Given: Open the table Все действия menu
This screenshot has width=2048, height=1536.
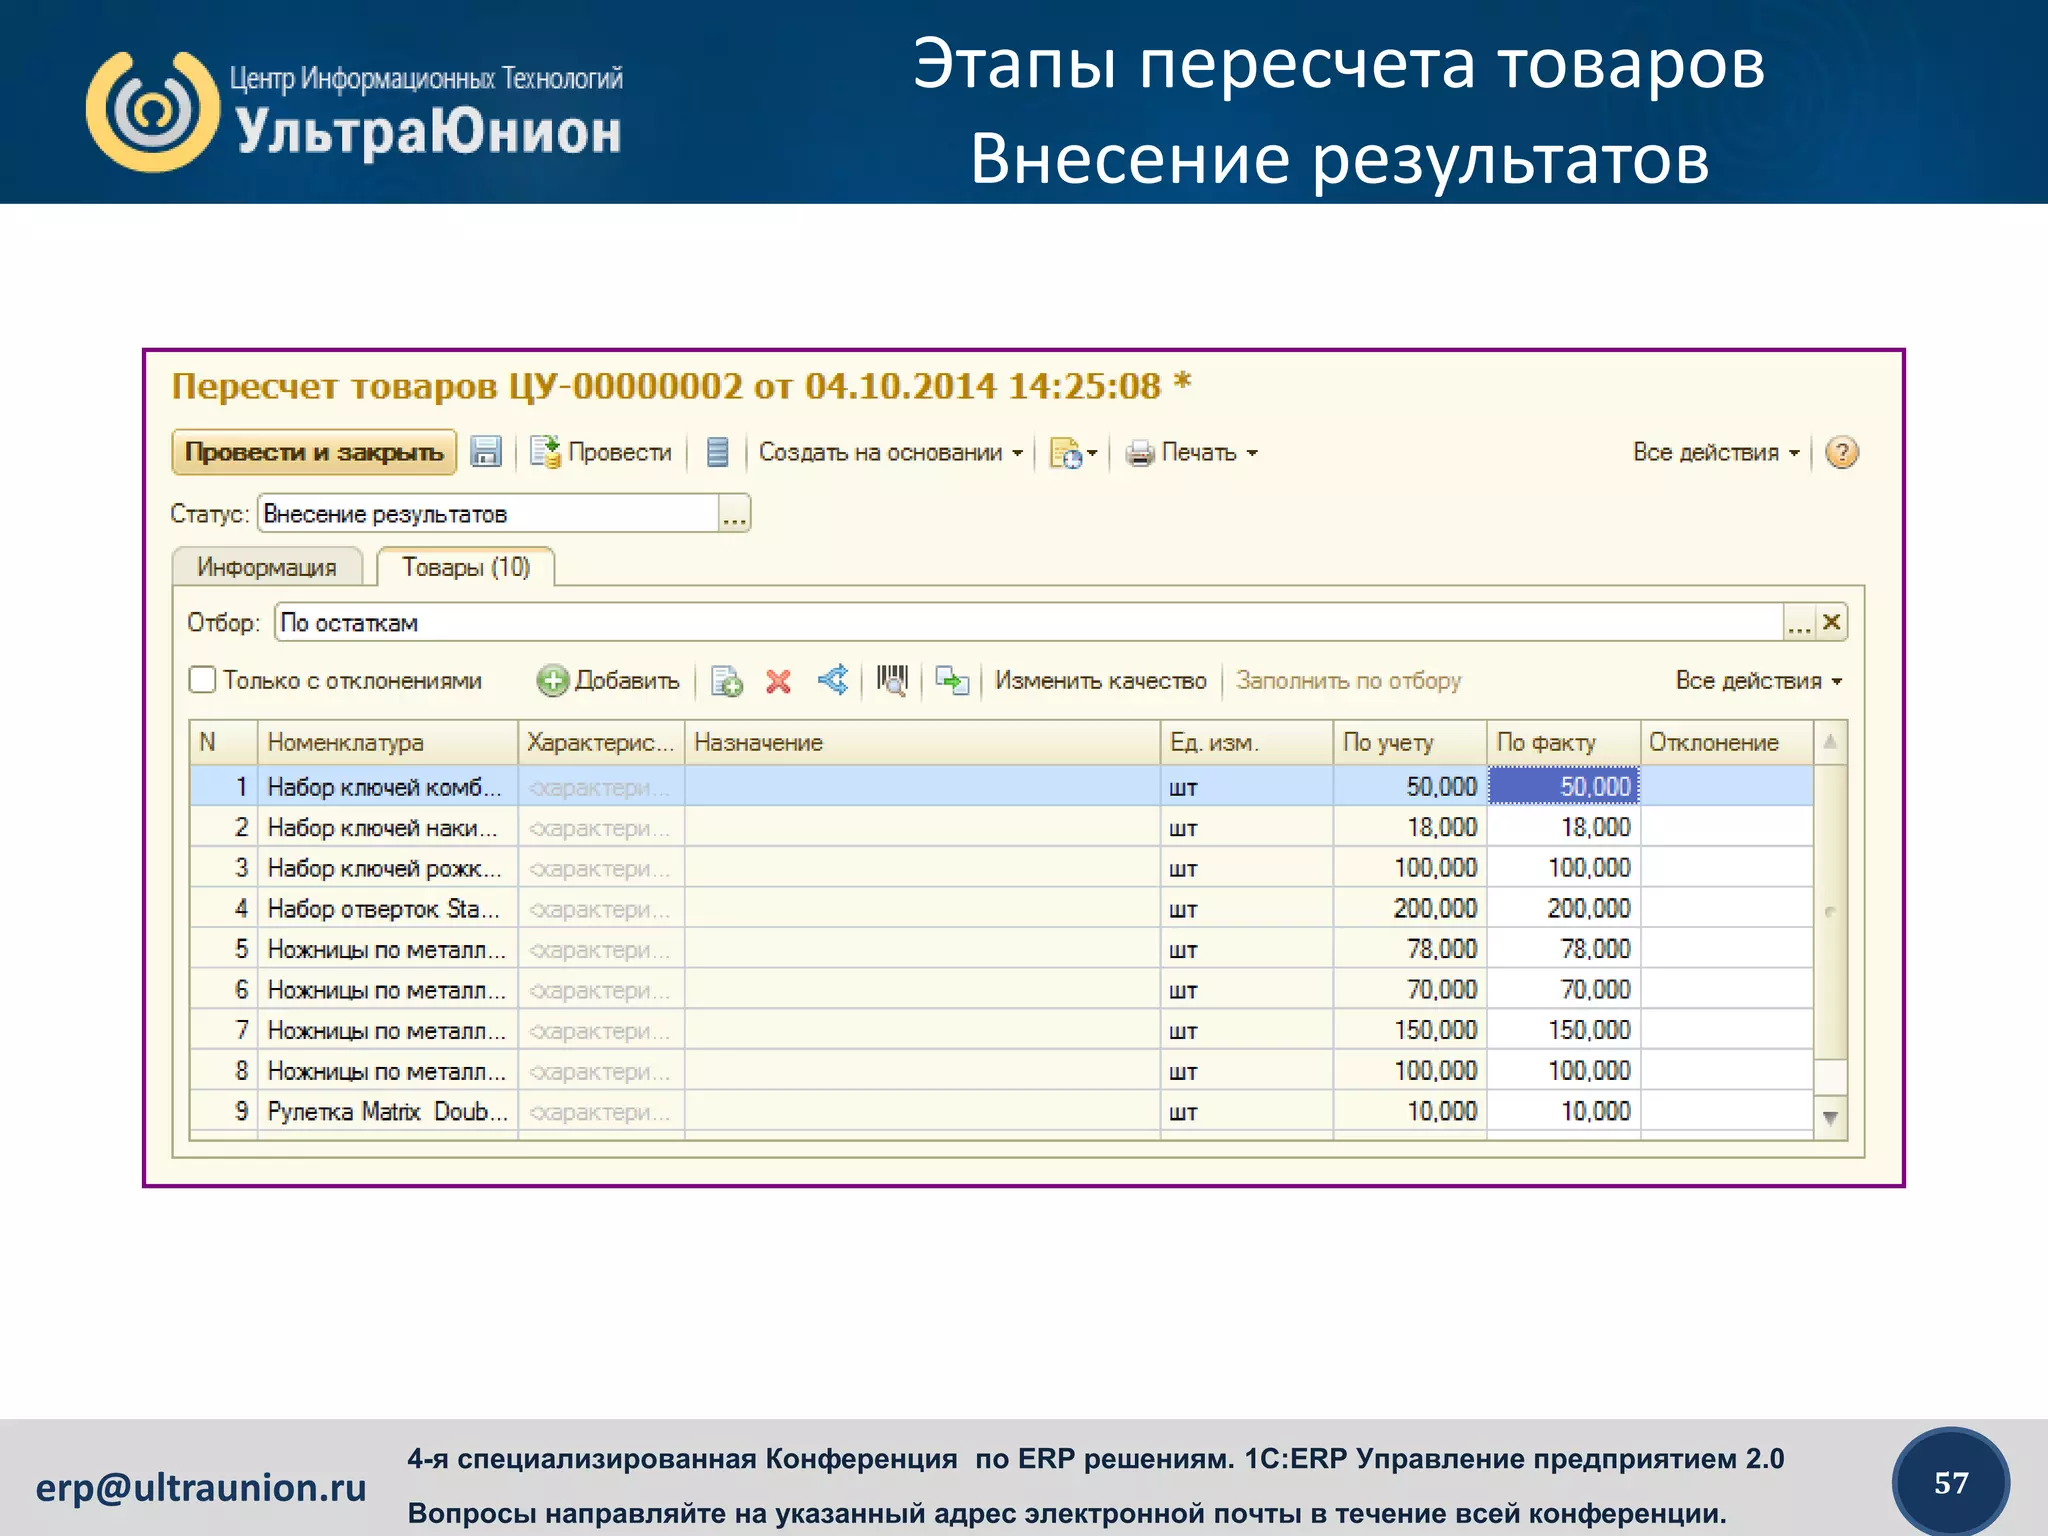Looking at the screenshot, I should (1759, 681).
